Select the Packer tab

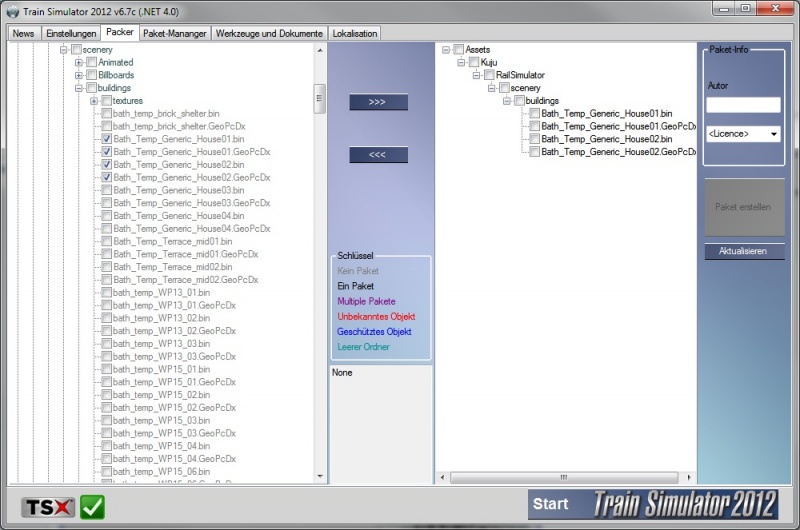[120, 32]
